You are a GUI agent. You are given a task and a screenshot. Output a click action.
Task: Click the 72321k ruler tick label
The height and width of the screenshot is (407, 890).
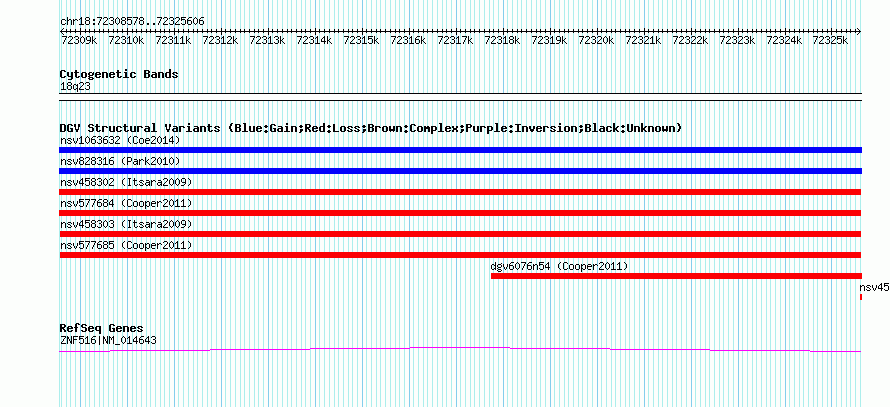644,41
